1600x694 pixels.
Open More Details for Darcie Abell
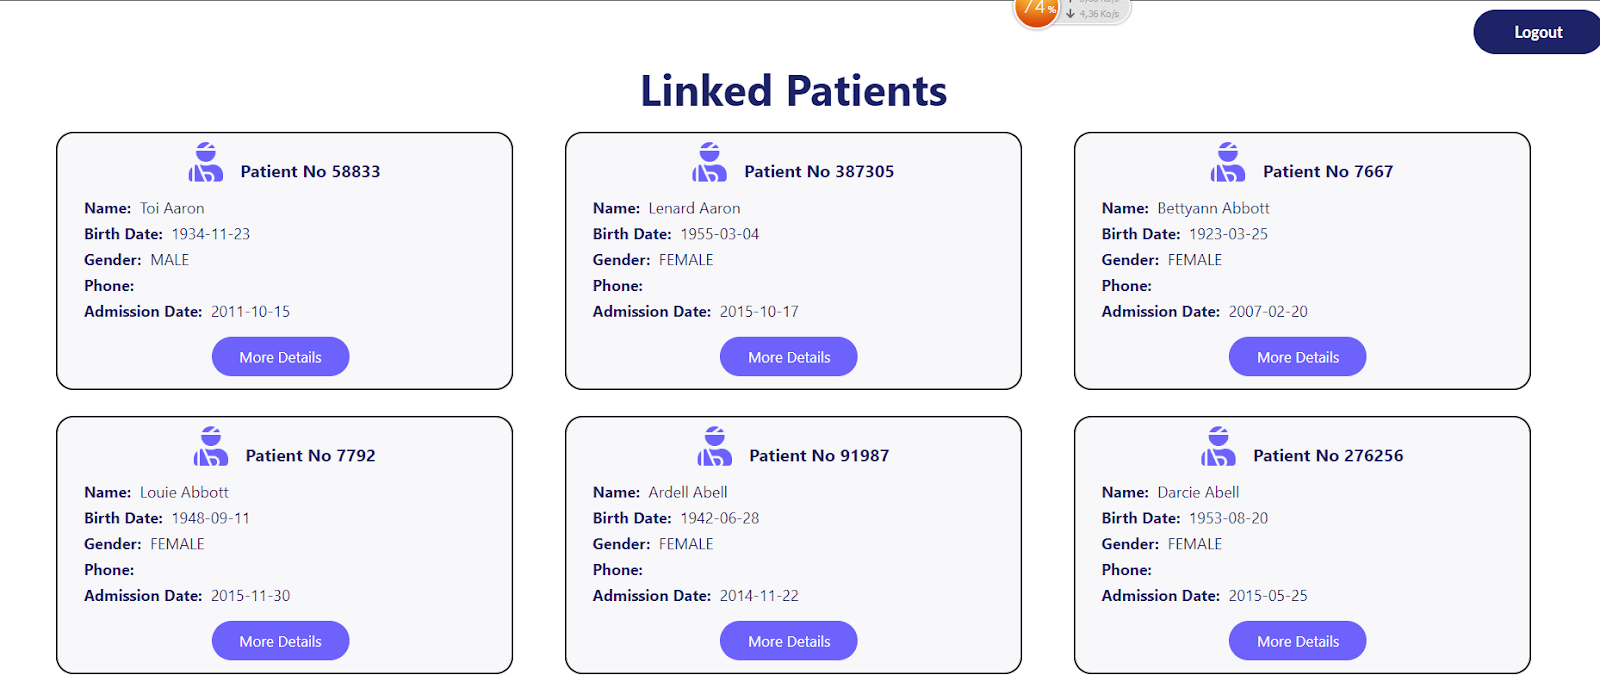[x=1297, y=641]
